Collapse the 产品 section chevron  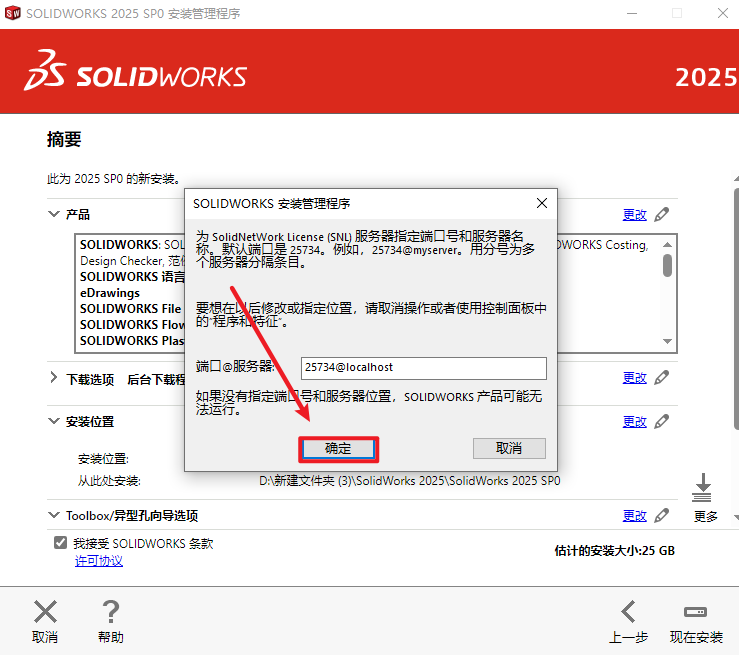[54, 214]
